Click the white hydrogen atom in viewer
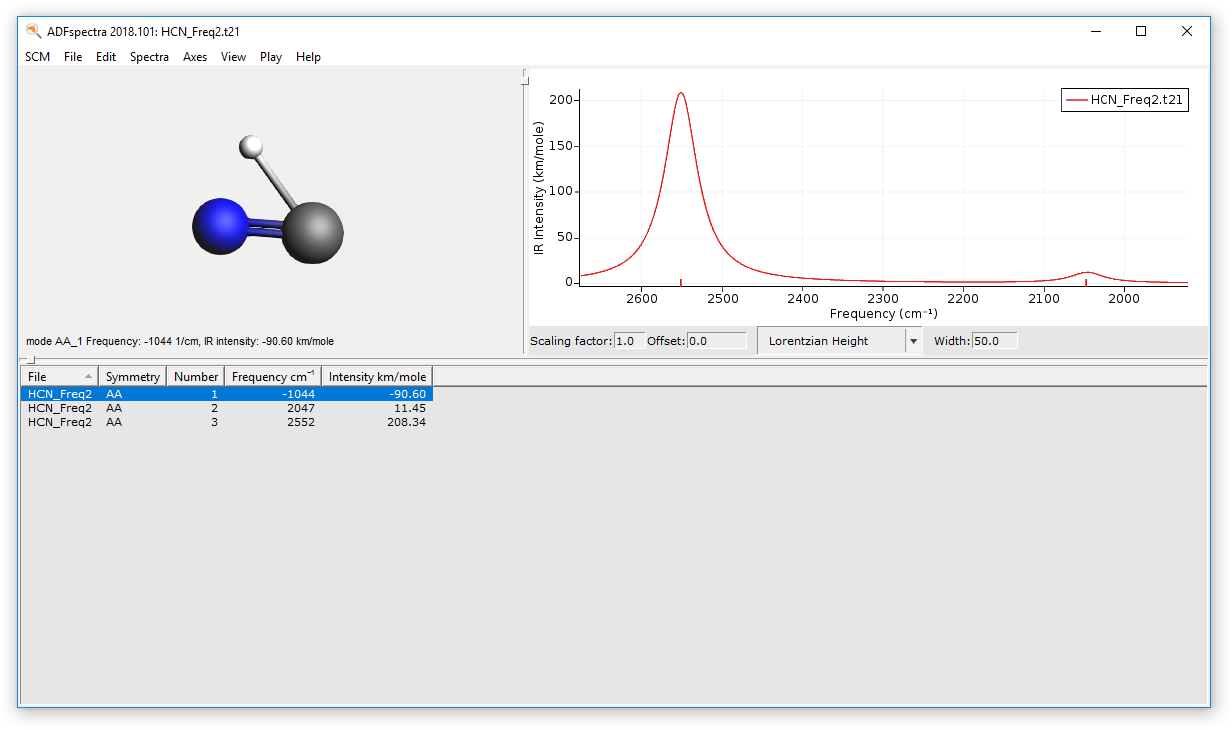 252,148
